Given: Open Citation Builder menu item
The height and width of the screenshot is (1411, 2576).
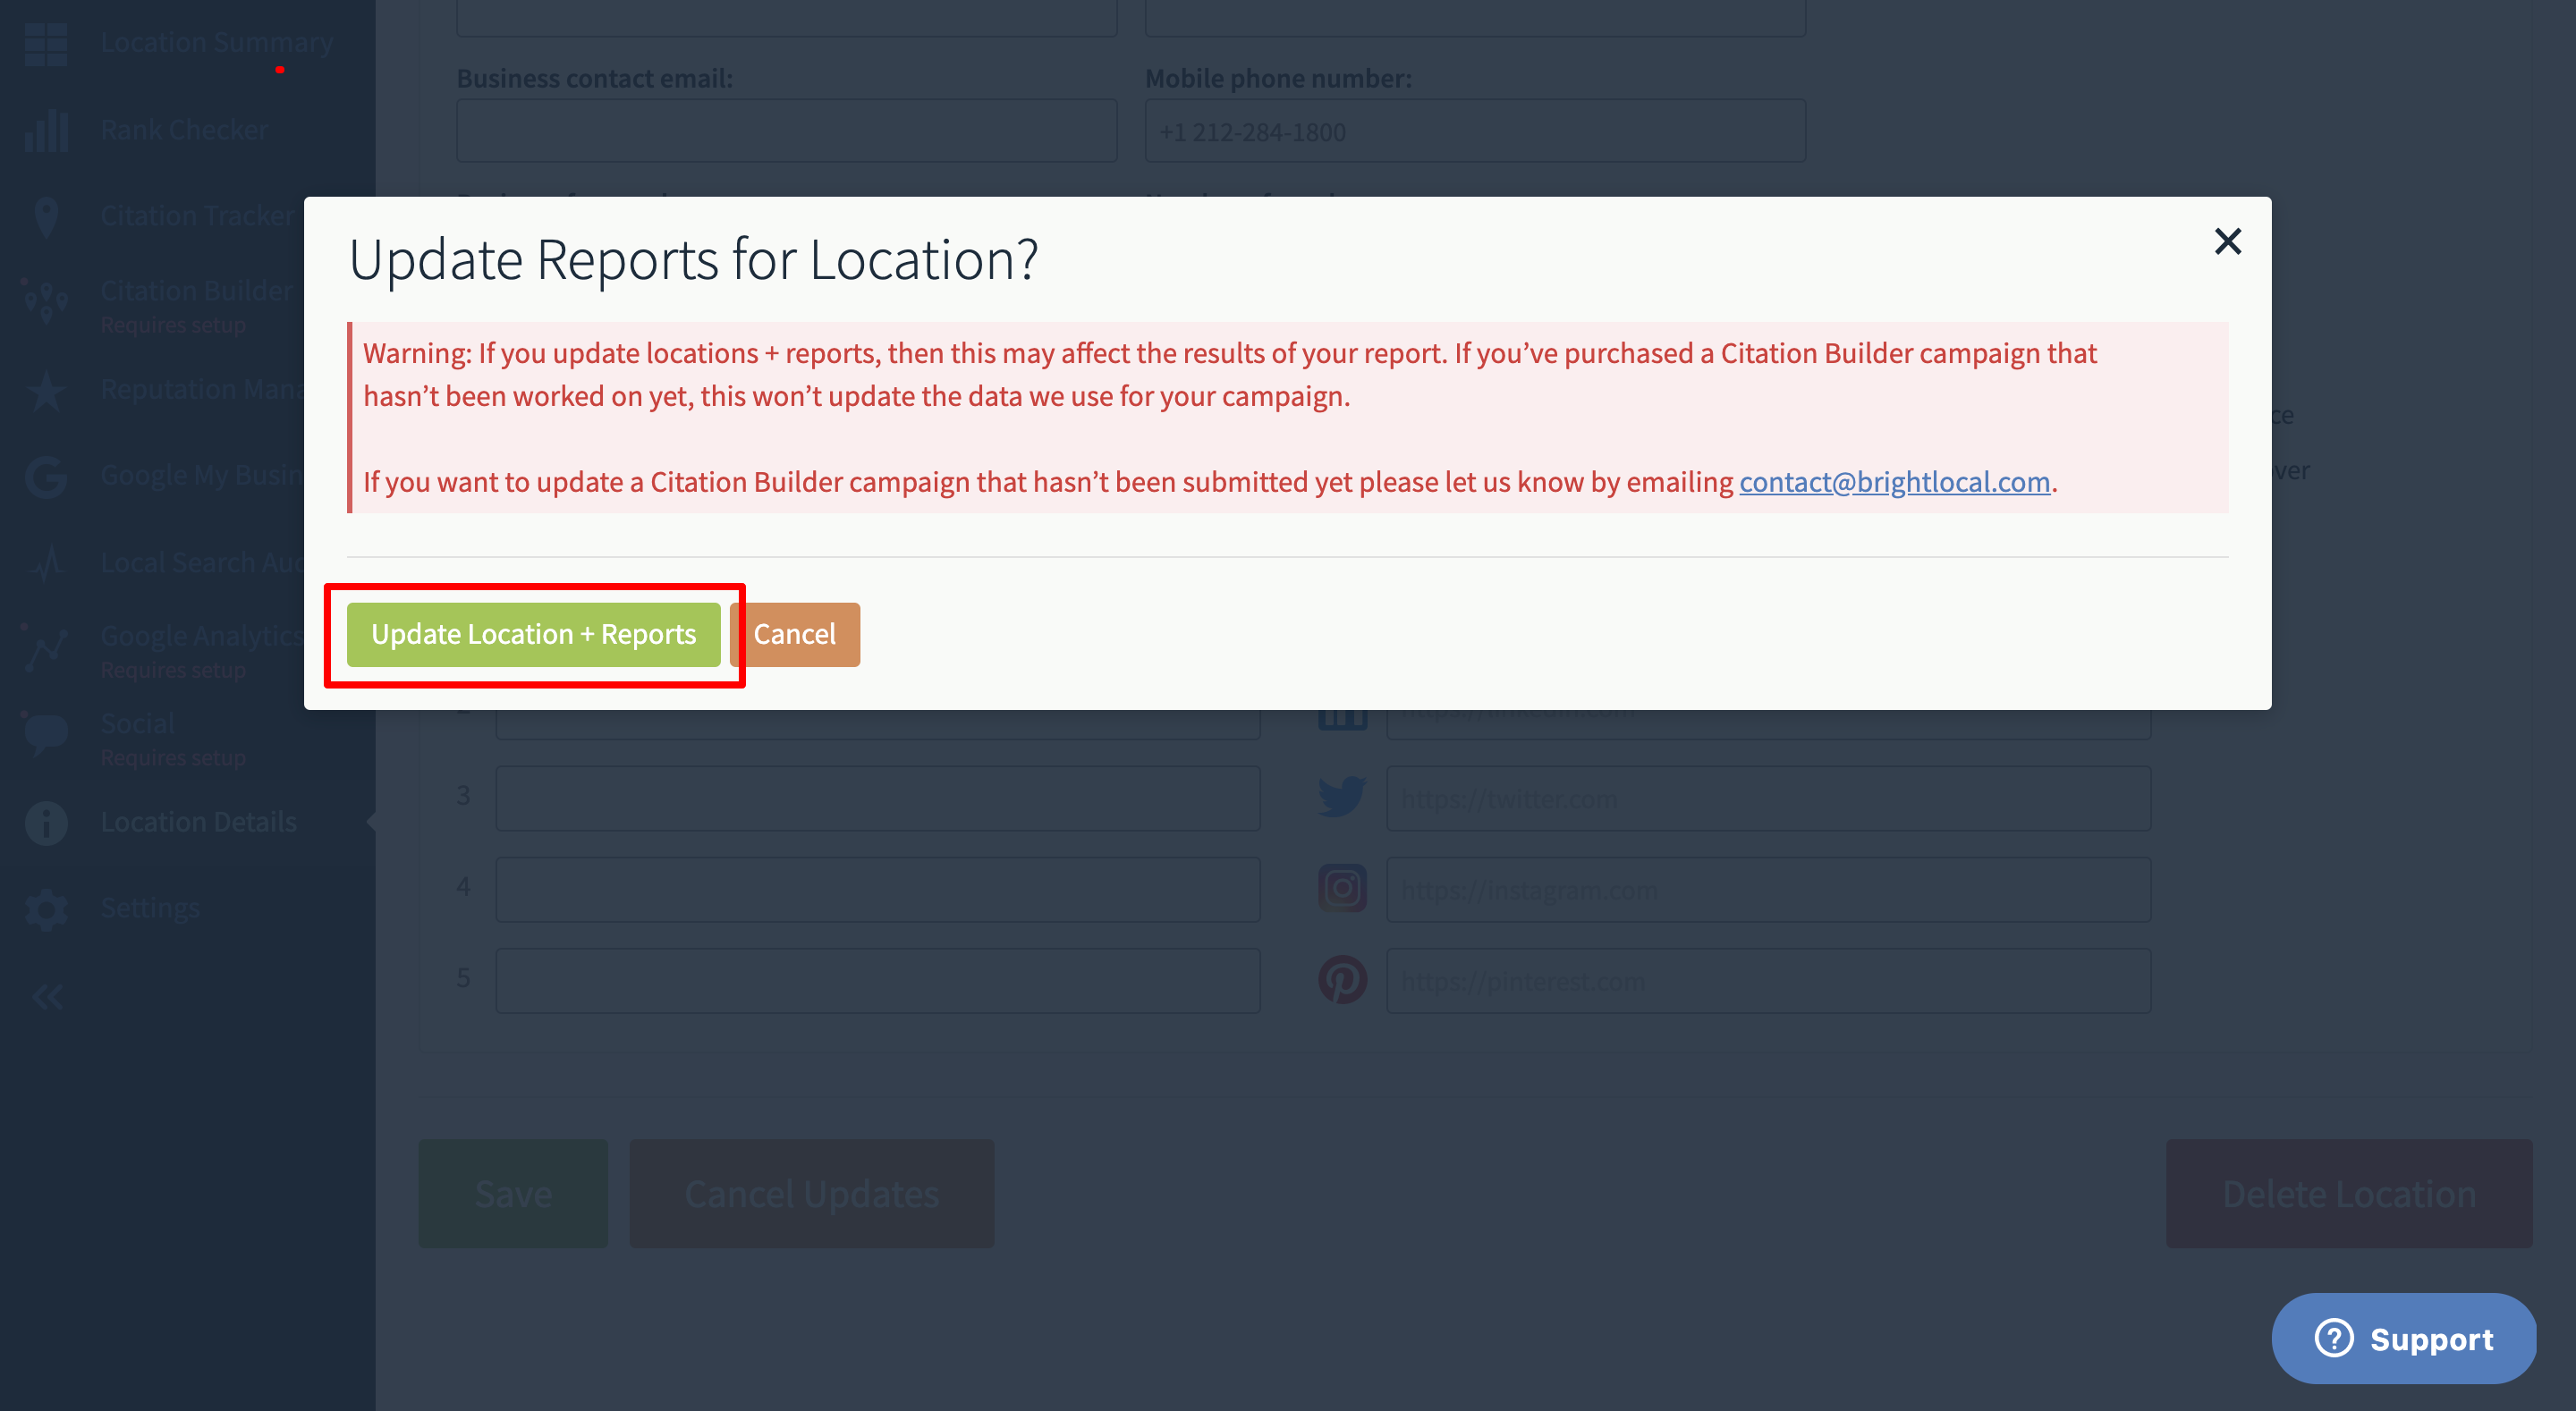Looking at the screenshot, I should click(197, 290).
